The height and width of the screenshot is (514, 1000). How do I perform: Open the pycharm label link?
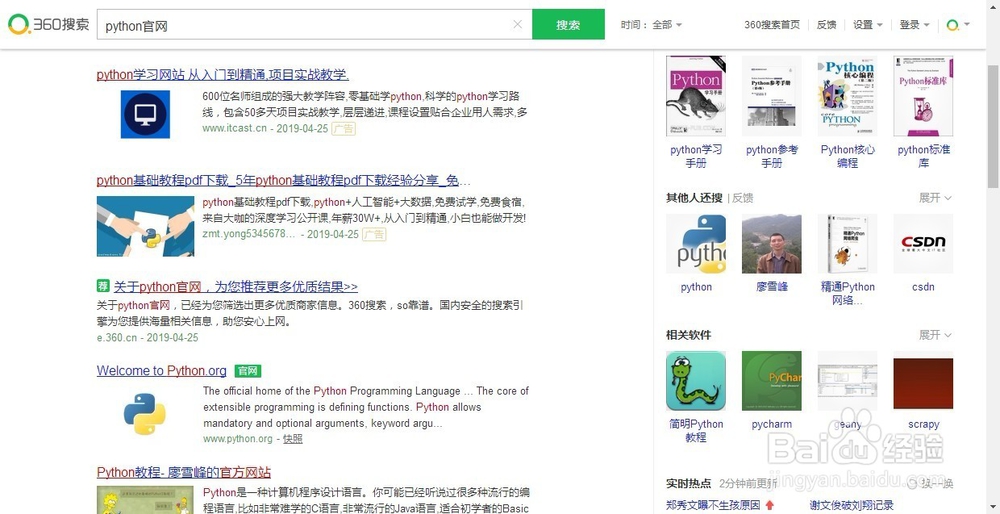click(x=772, y=424)
